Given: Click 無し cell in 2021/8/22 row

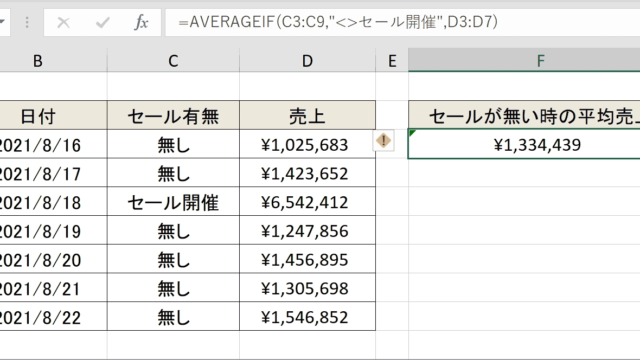Looking at the screenshot, I should (x=173, y=317).
